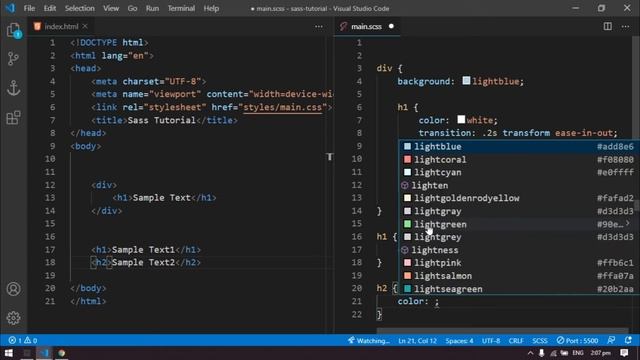Switch to the main.scss tab

tap(367, 27)
